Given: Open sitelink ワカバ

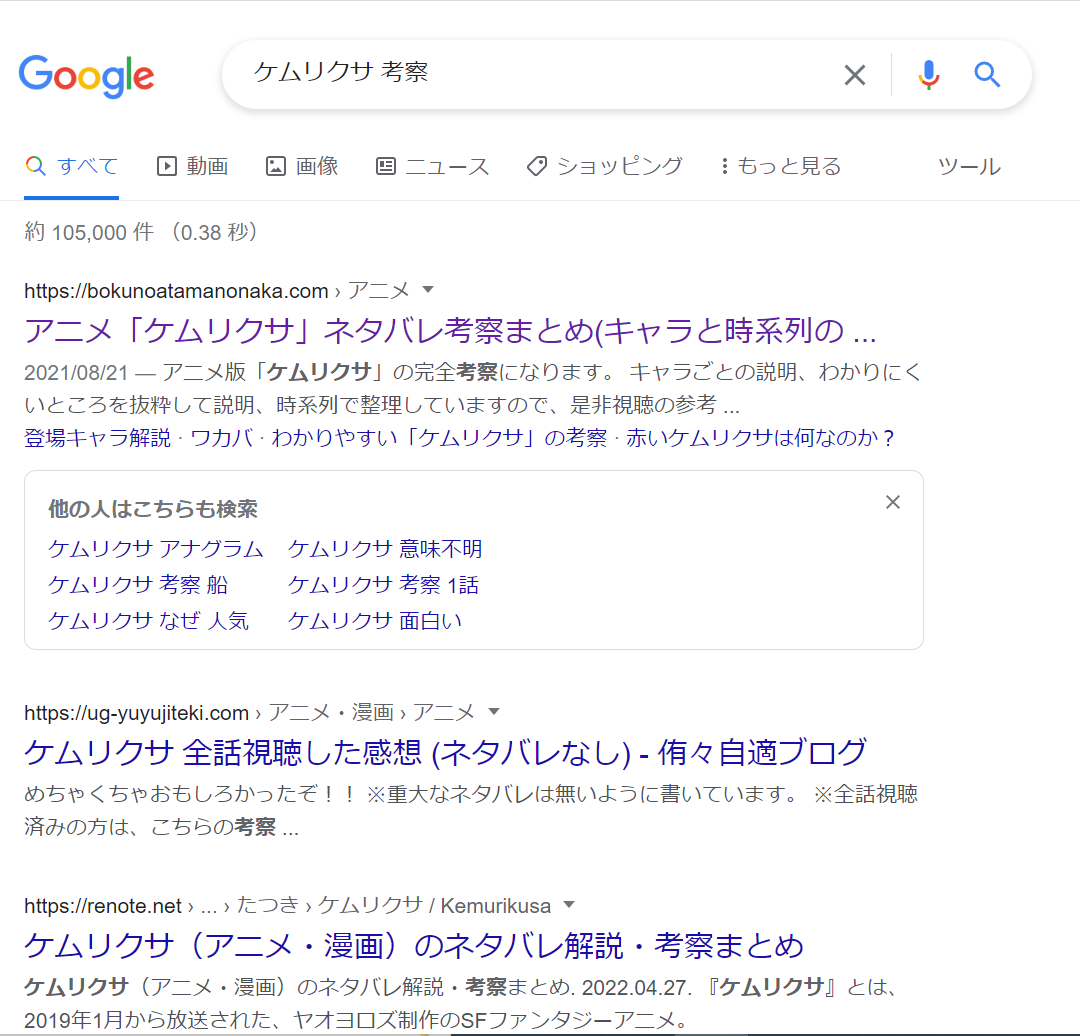Looking at the screenshot, I should click(221, 437).
